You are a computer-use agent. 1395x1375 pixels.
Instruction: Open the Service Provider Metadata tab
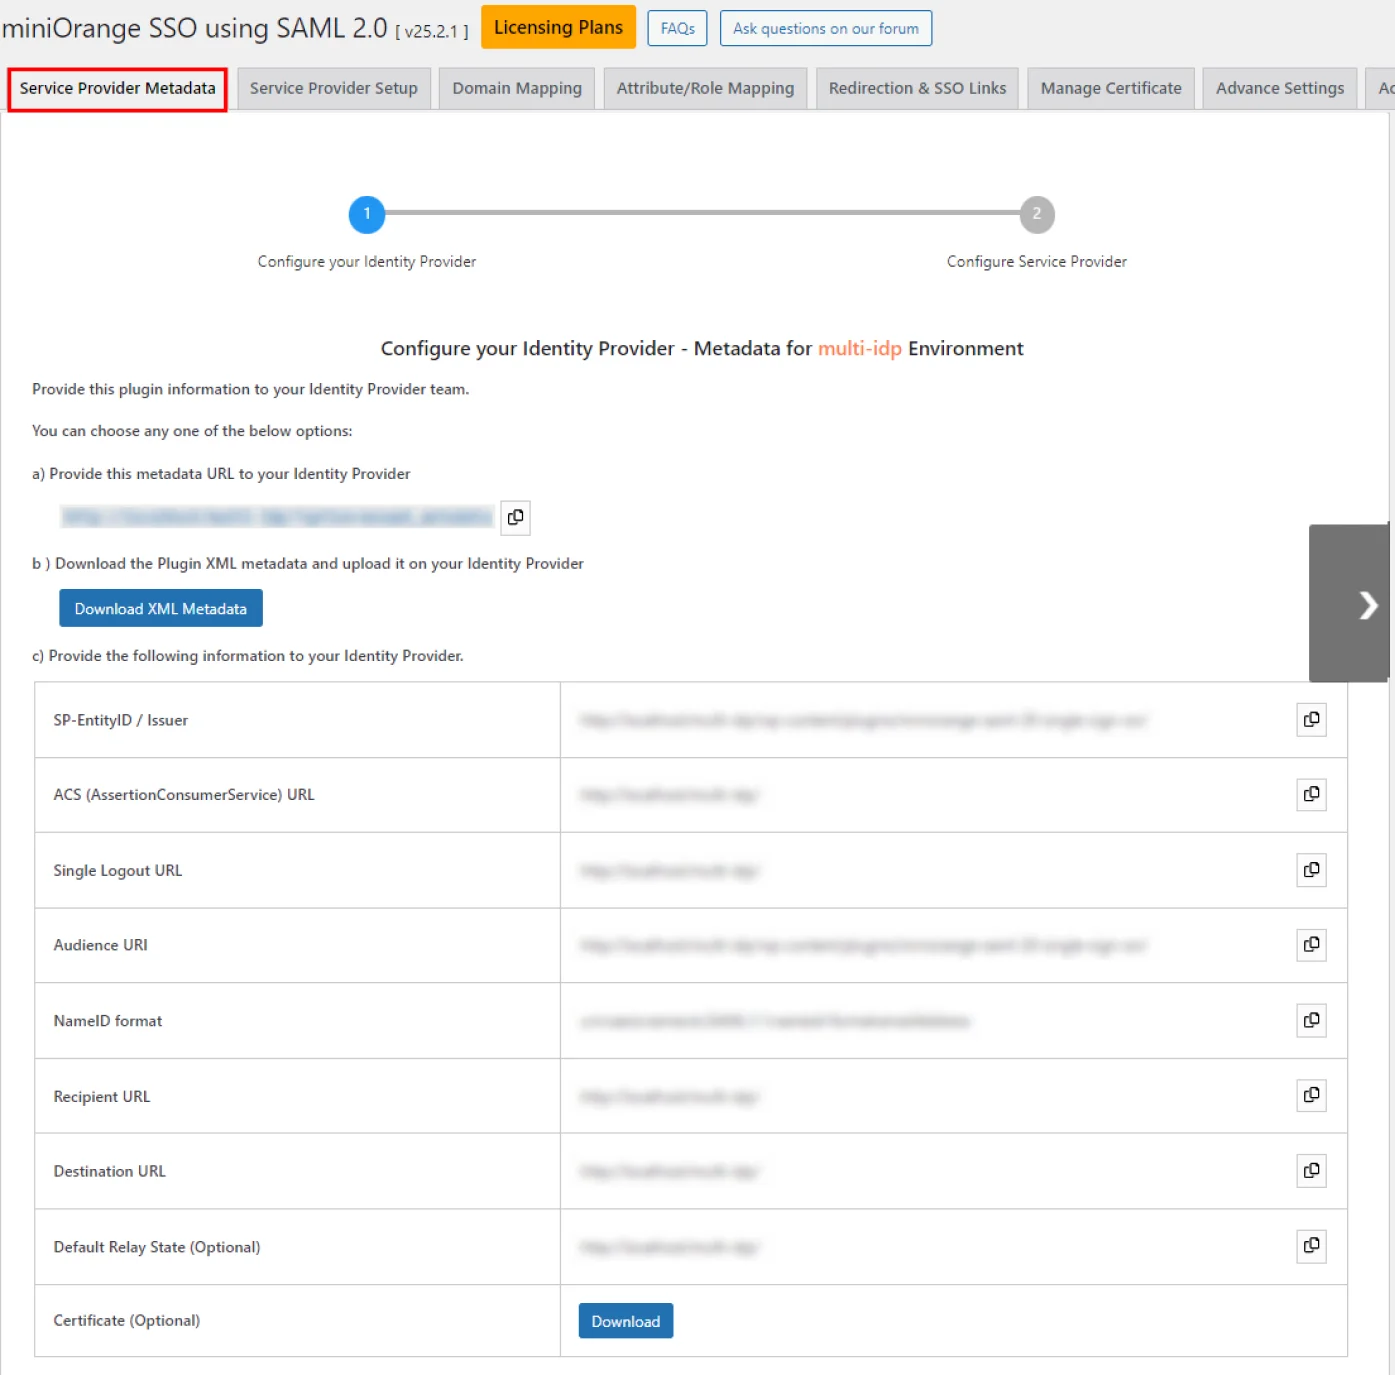coord(117,89)
